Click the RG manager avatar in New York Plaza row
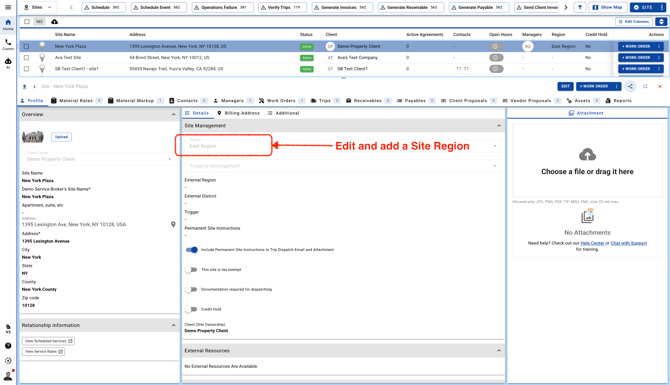 528,46
